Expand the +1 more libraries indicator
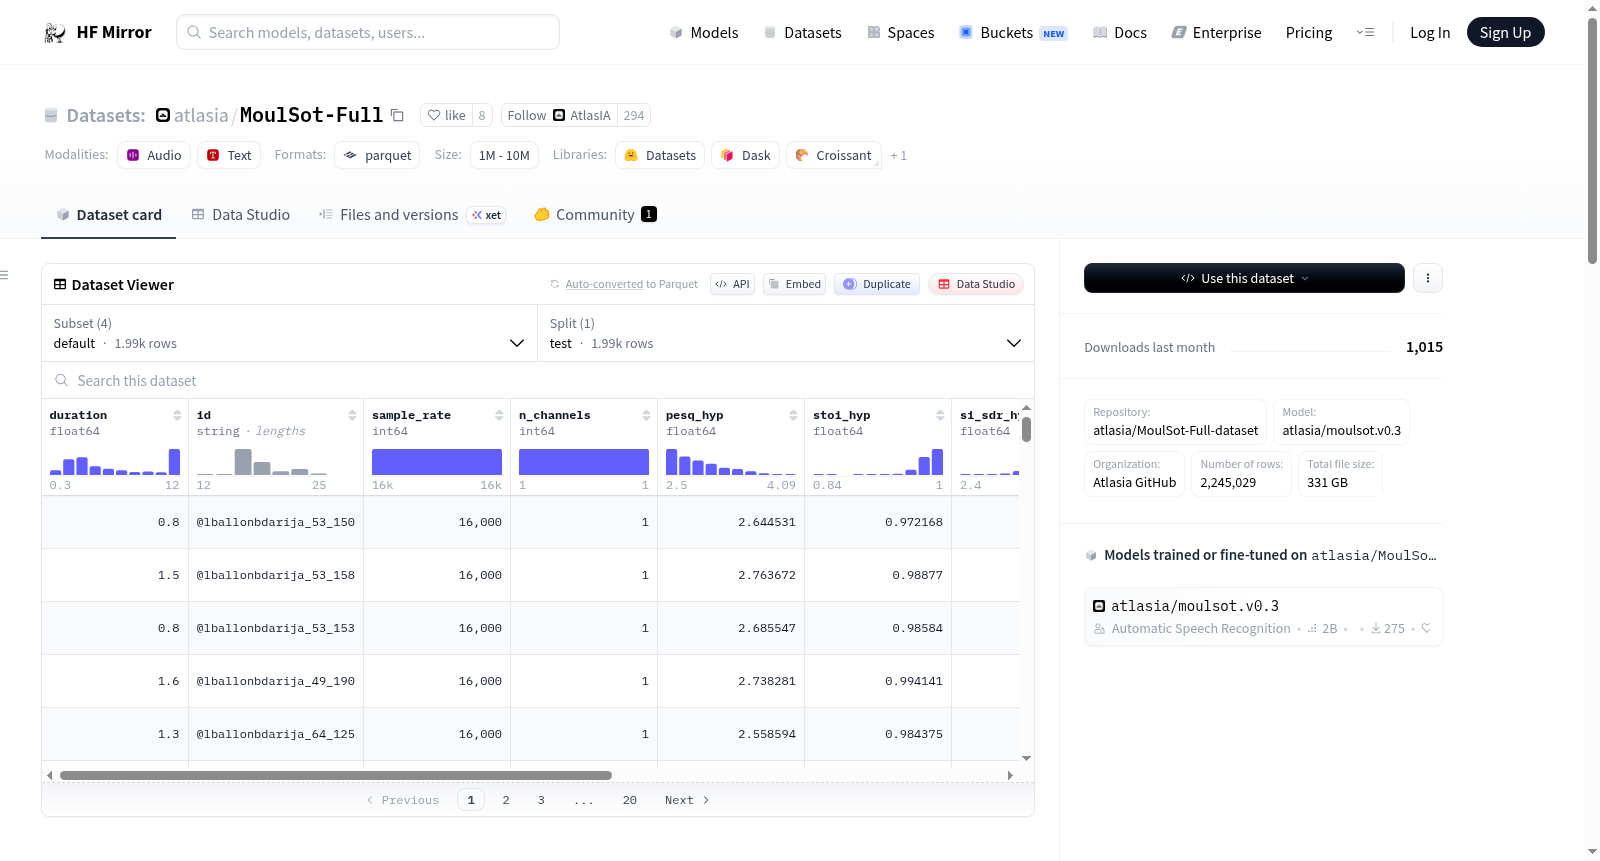Image resolution: width=1600 pixels, height=861 pixels. pos(898,155)
